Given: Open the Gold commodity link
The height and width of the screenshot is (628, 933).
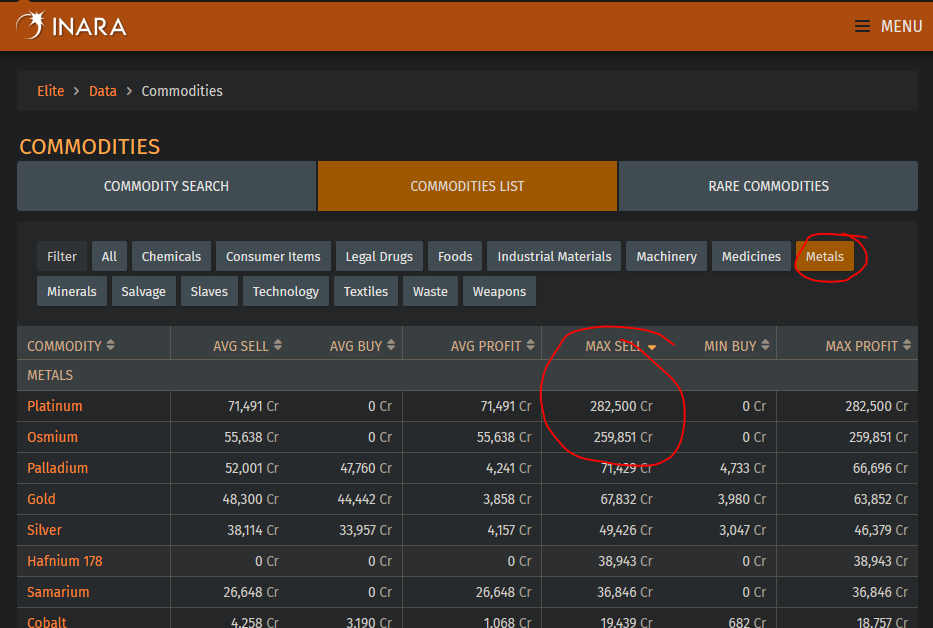Looking at the screenshot, I should [x=41, y=499].
